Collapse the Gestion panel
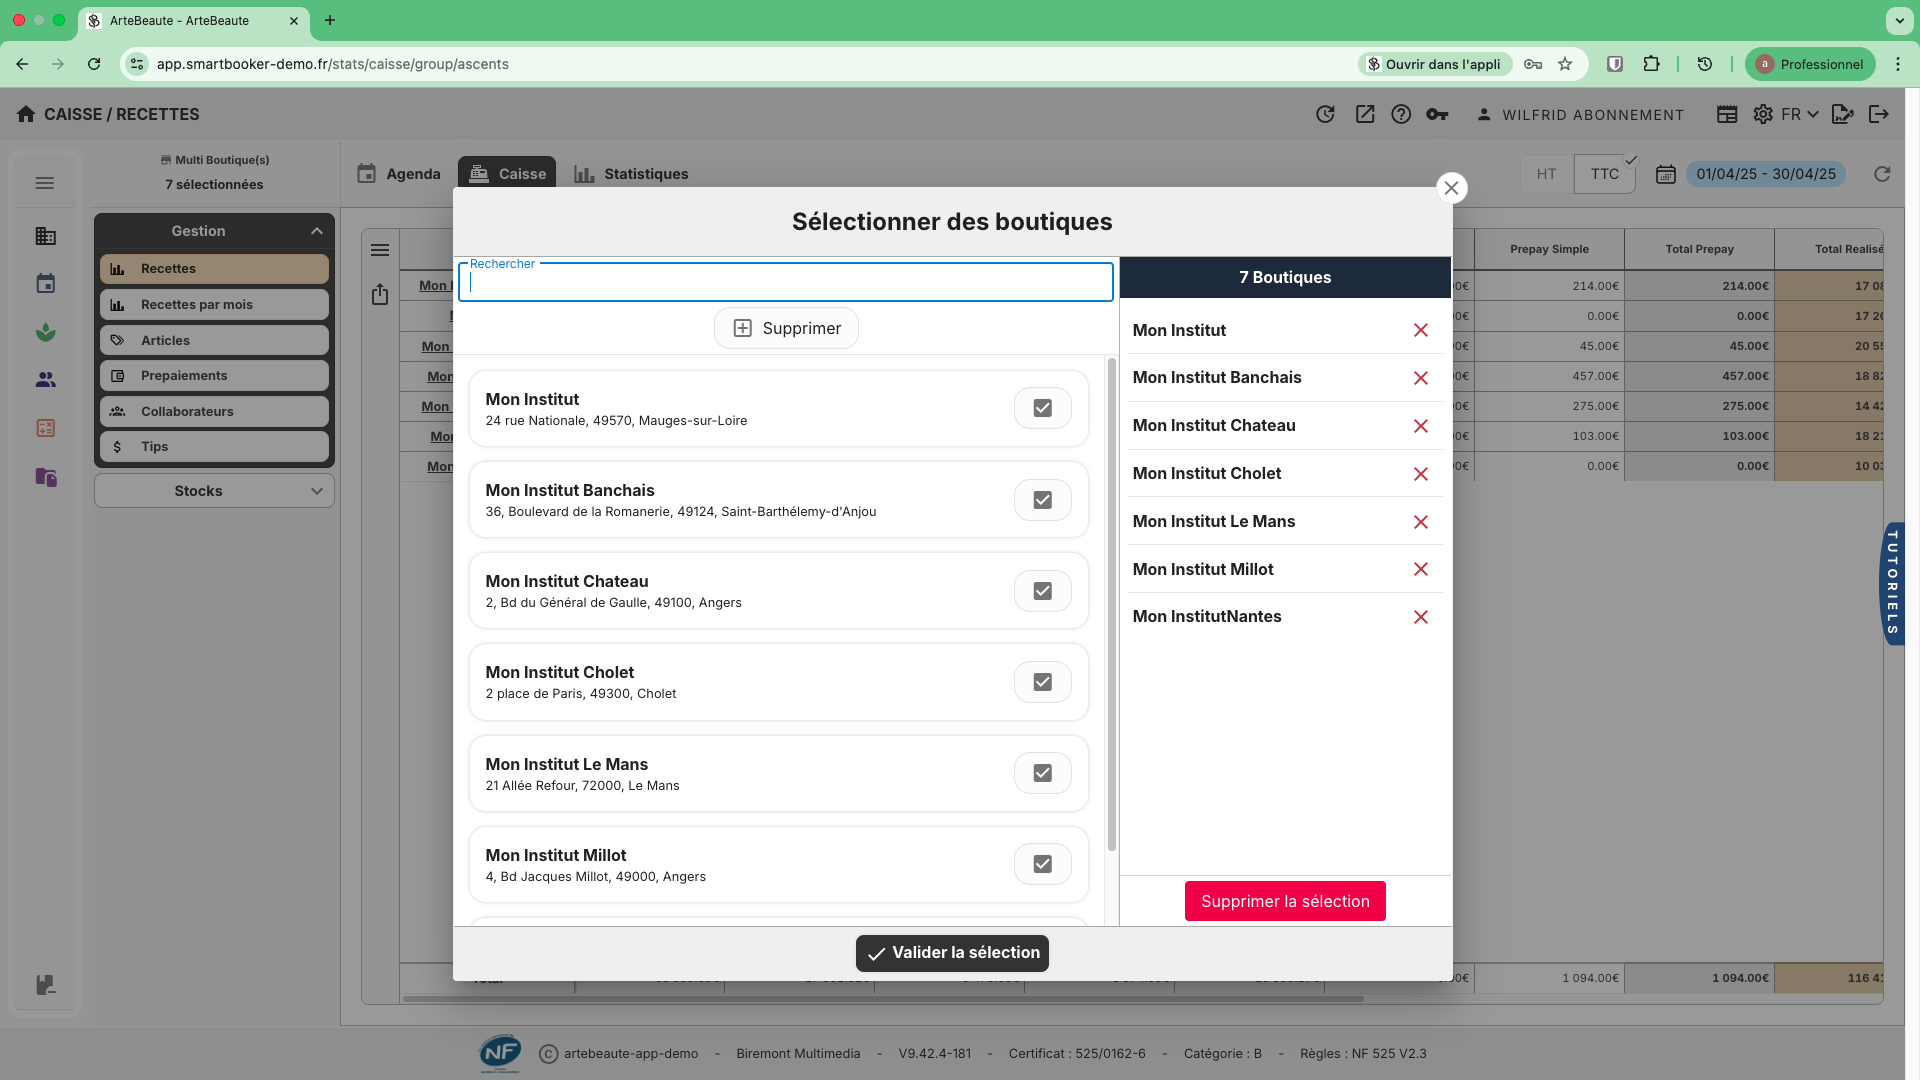This screenshot has width=1920, height=1080. tap(316, 230)
